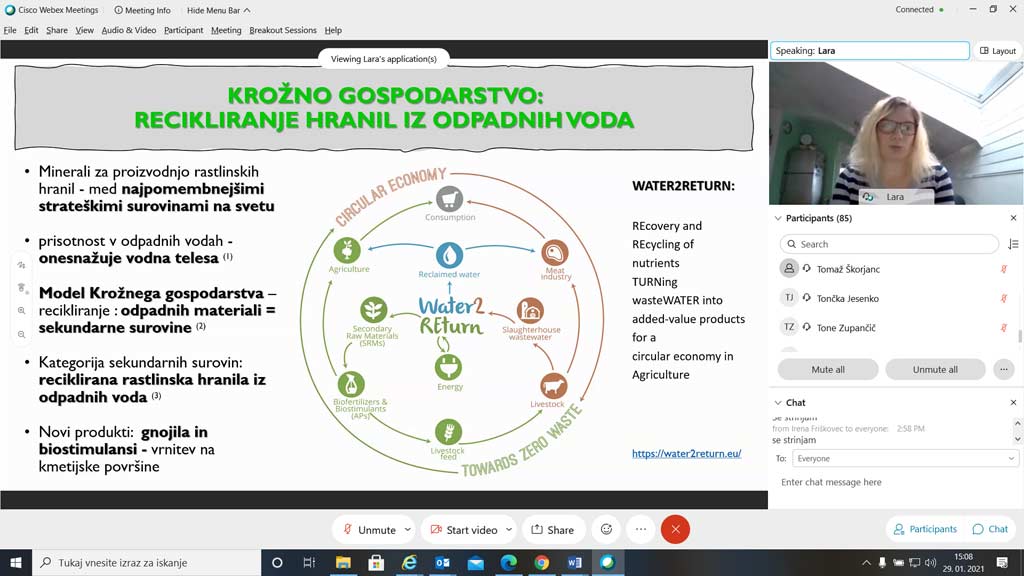Image resolution: width=1024 pixels, height=576 pixels.
Task: Open the water2return.eu link on the slide
Action: (x=686, y=453)
